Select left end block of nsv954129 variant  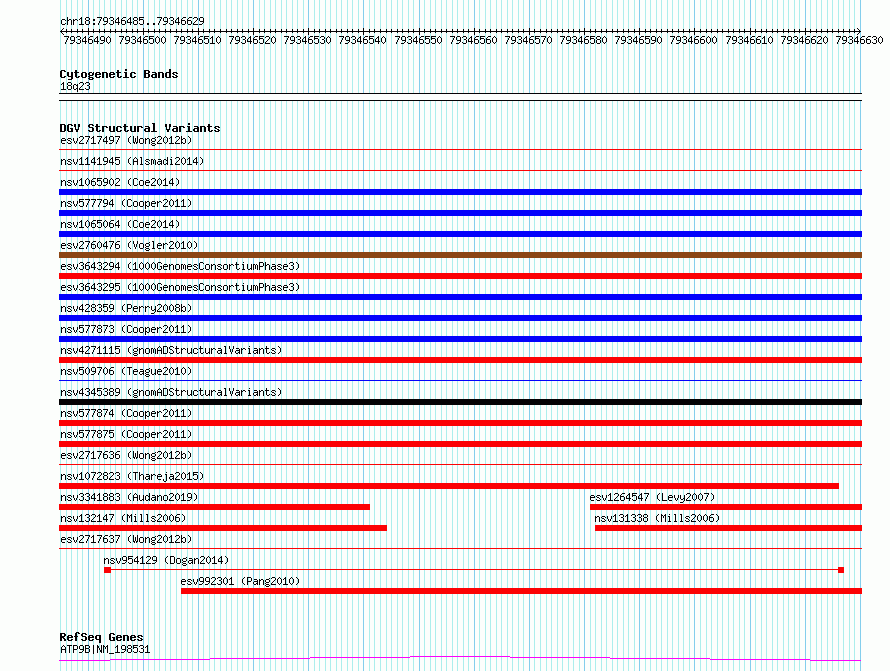tap(107, 570)
